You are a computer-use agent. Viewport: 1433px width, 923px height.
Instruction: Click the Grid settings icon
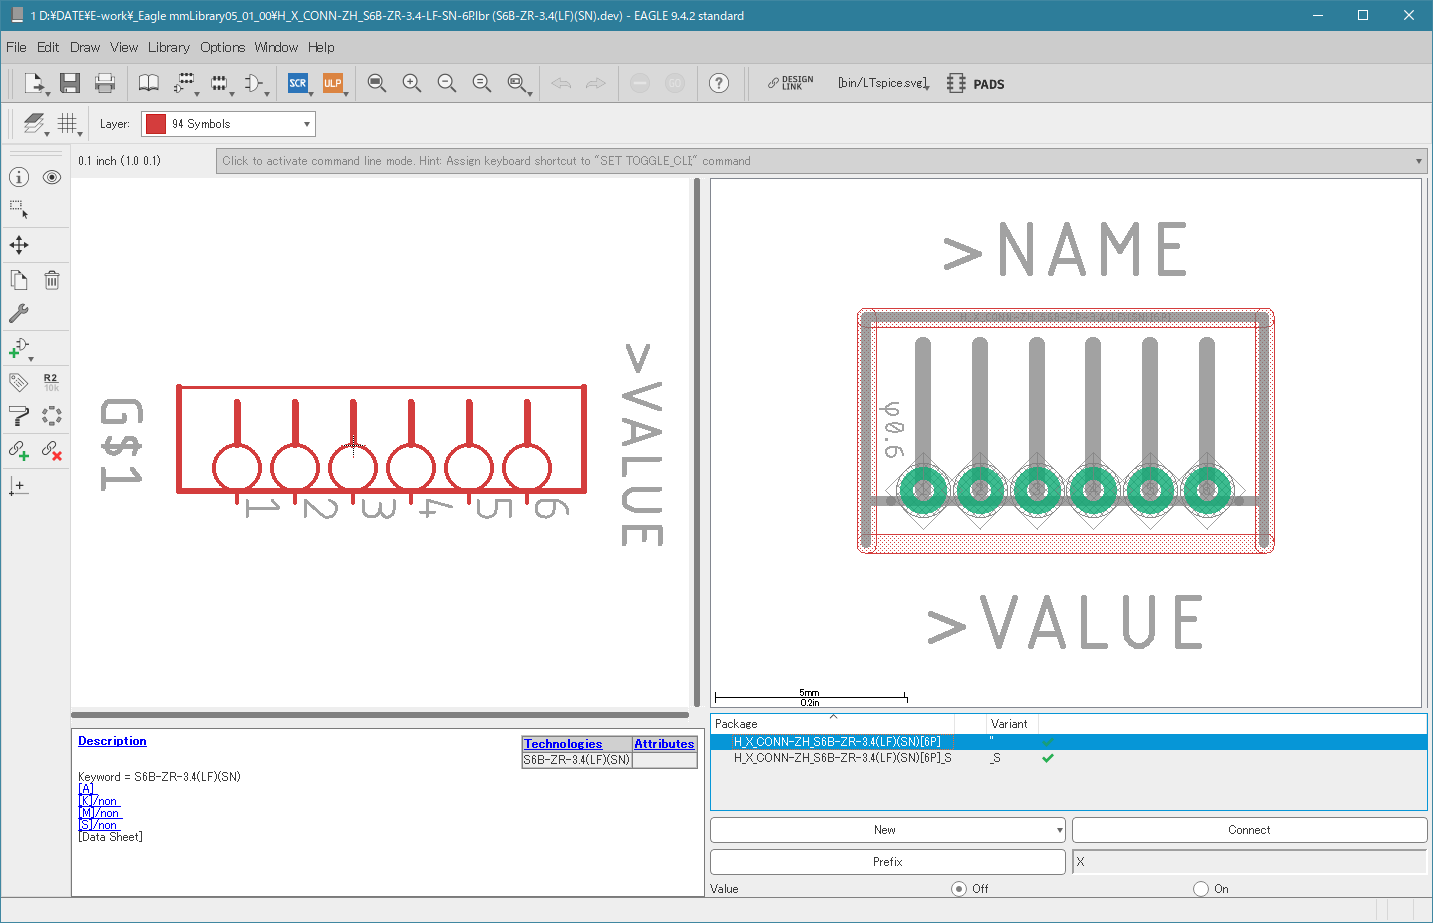coord(67,124)
